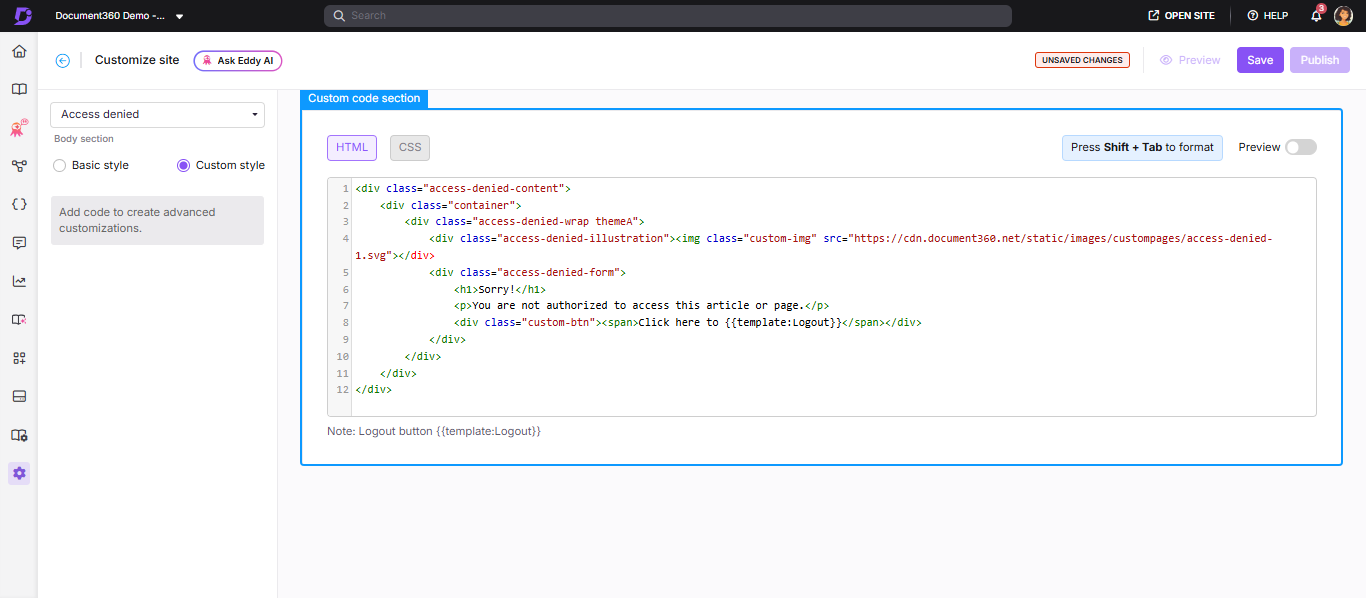Click the HELP link
This screenshot has height=599, width=1366.
pyautogui.click(x=1268, y=16)
